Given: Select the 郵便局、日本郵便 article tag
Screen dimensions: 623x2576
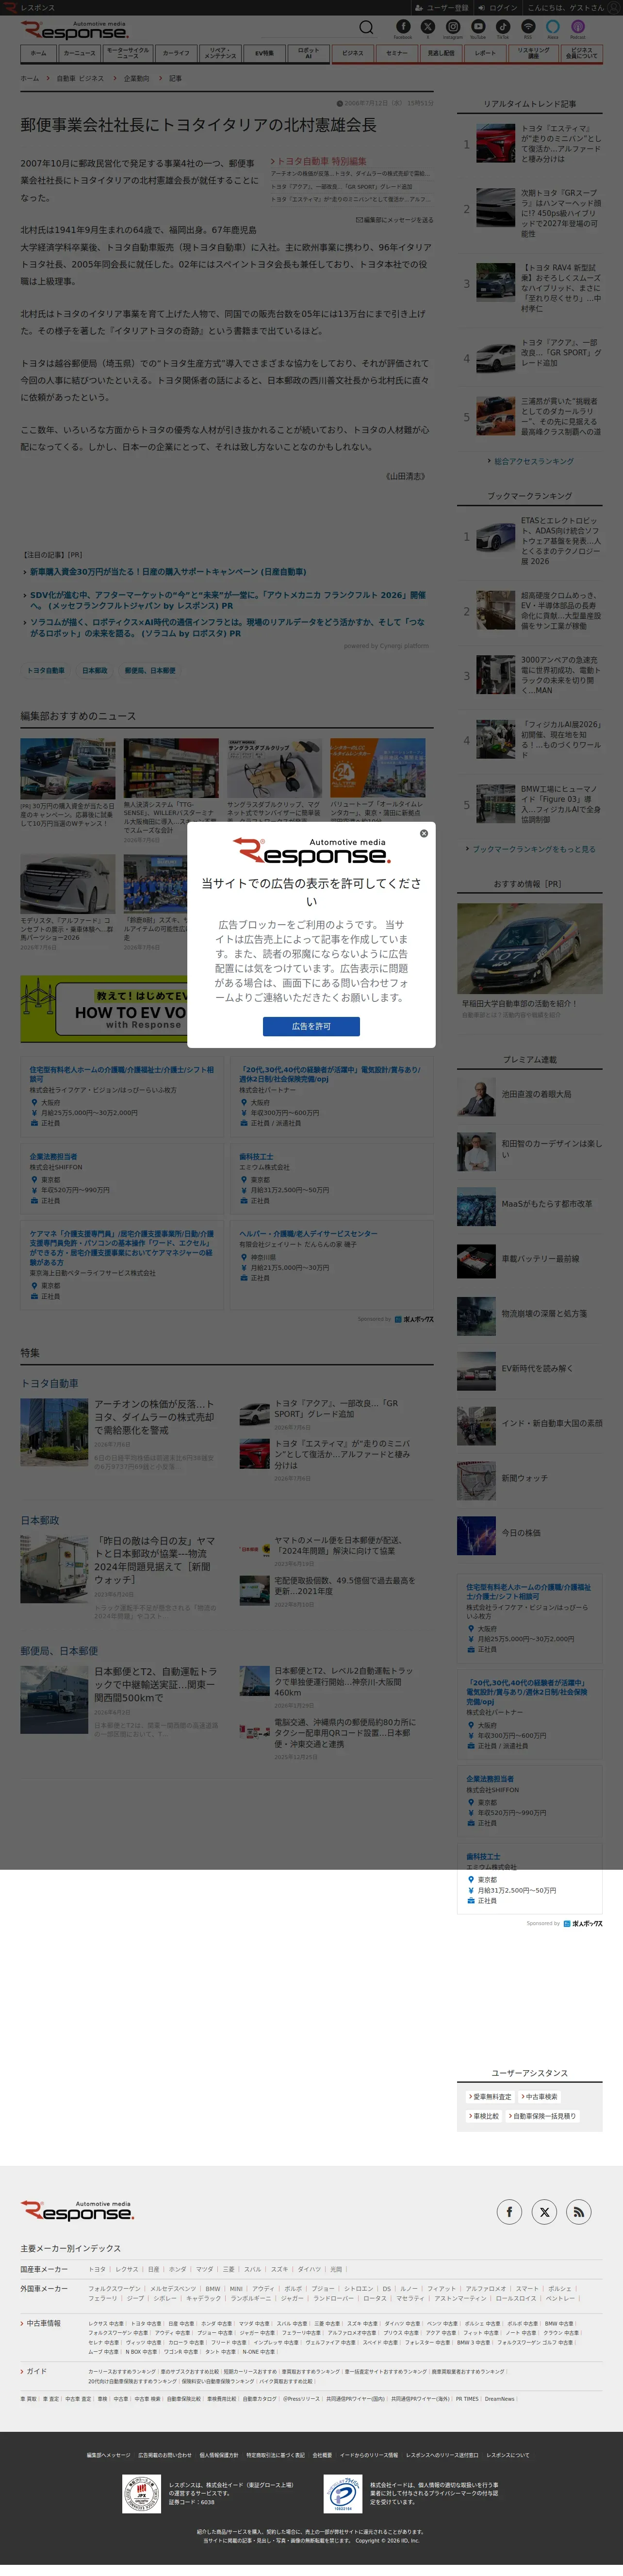Looking at the screenshot, I should point(150,670).
